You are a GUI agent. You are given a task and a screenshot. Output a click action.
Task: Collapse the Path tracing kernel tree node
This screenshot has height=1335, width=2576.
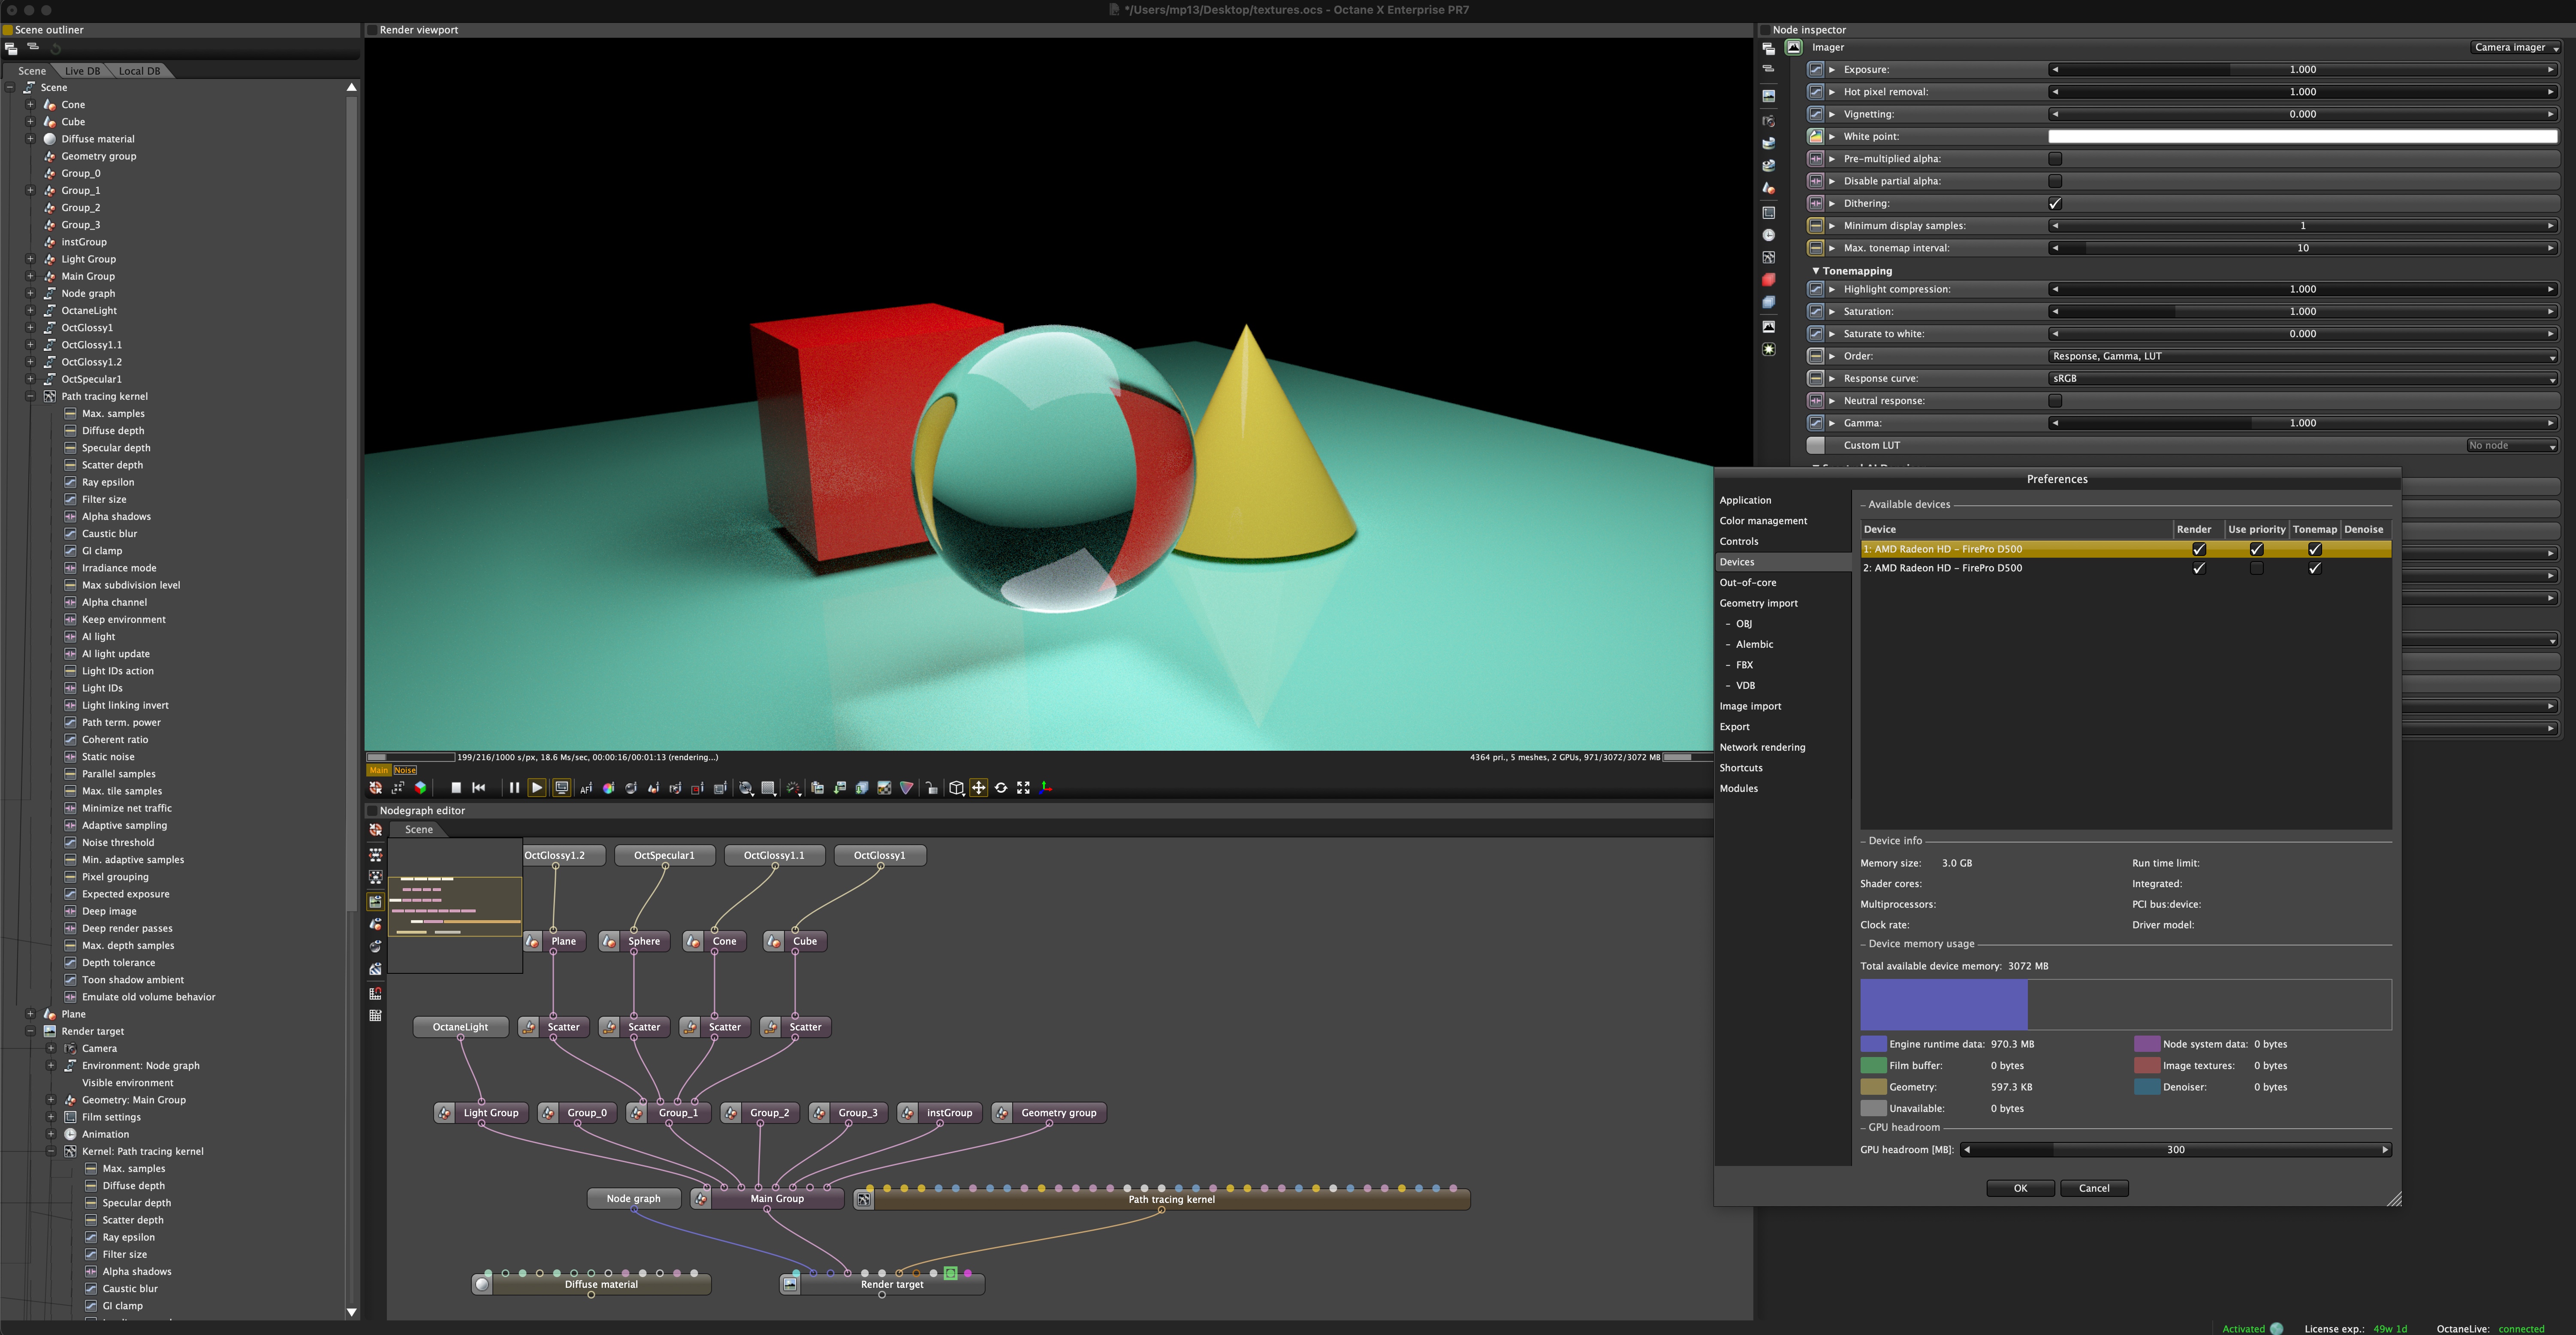31,397
